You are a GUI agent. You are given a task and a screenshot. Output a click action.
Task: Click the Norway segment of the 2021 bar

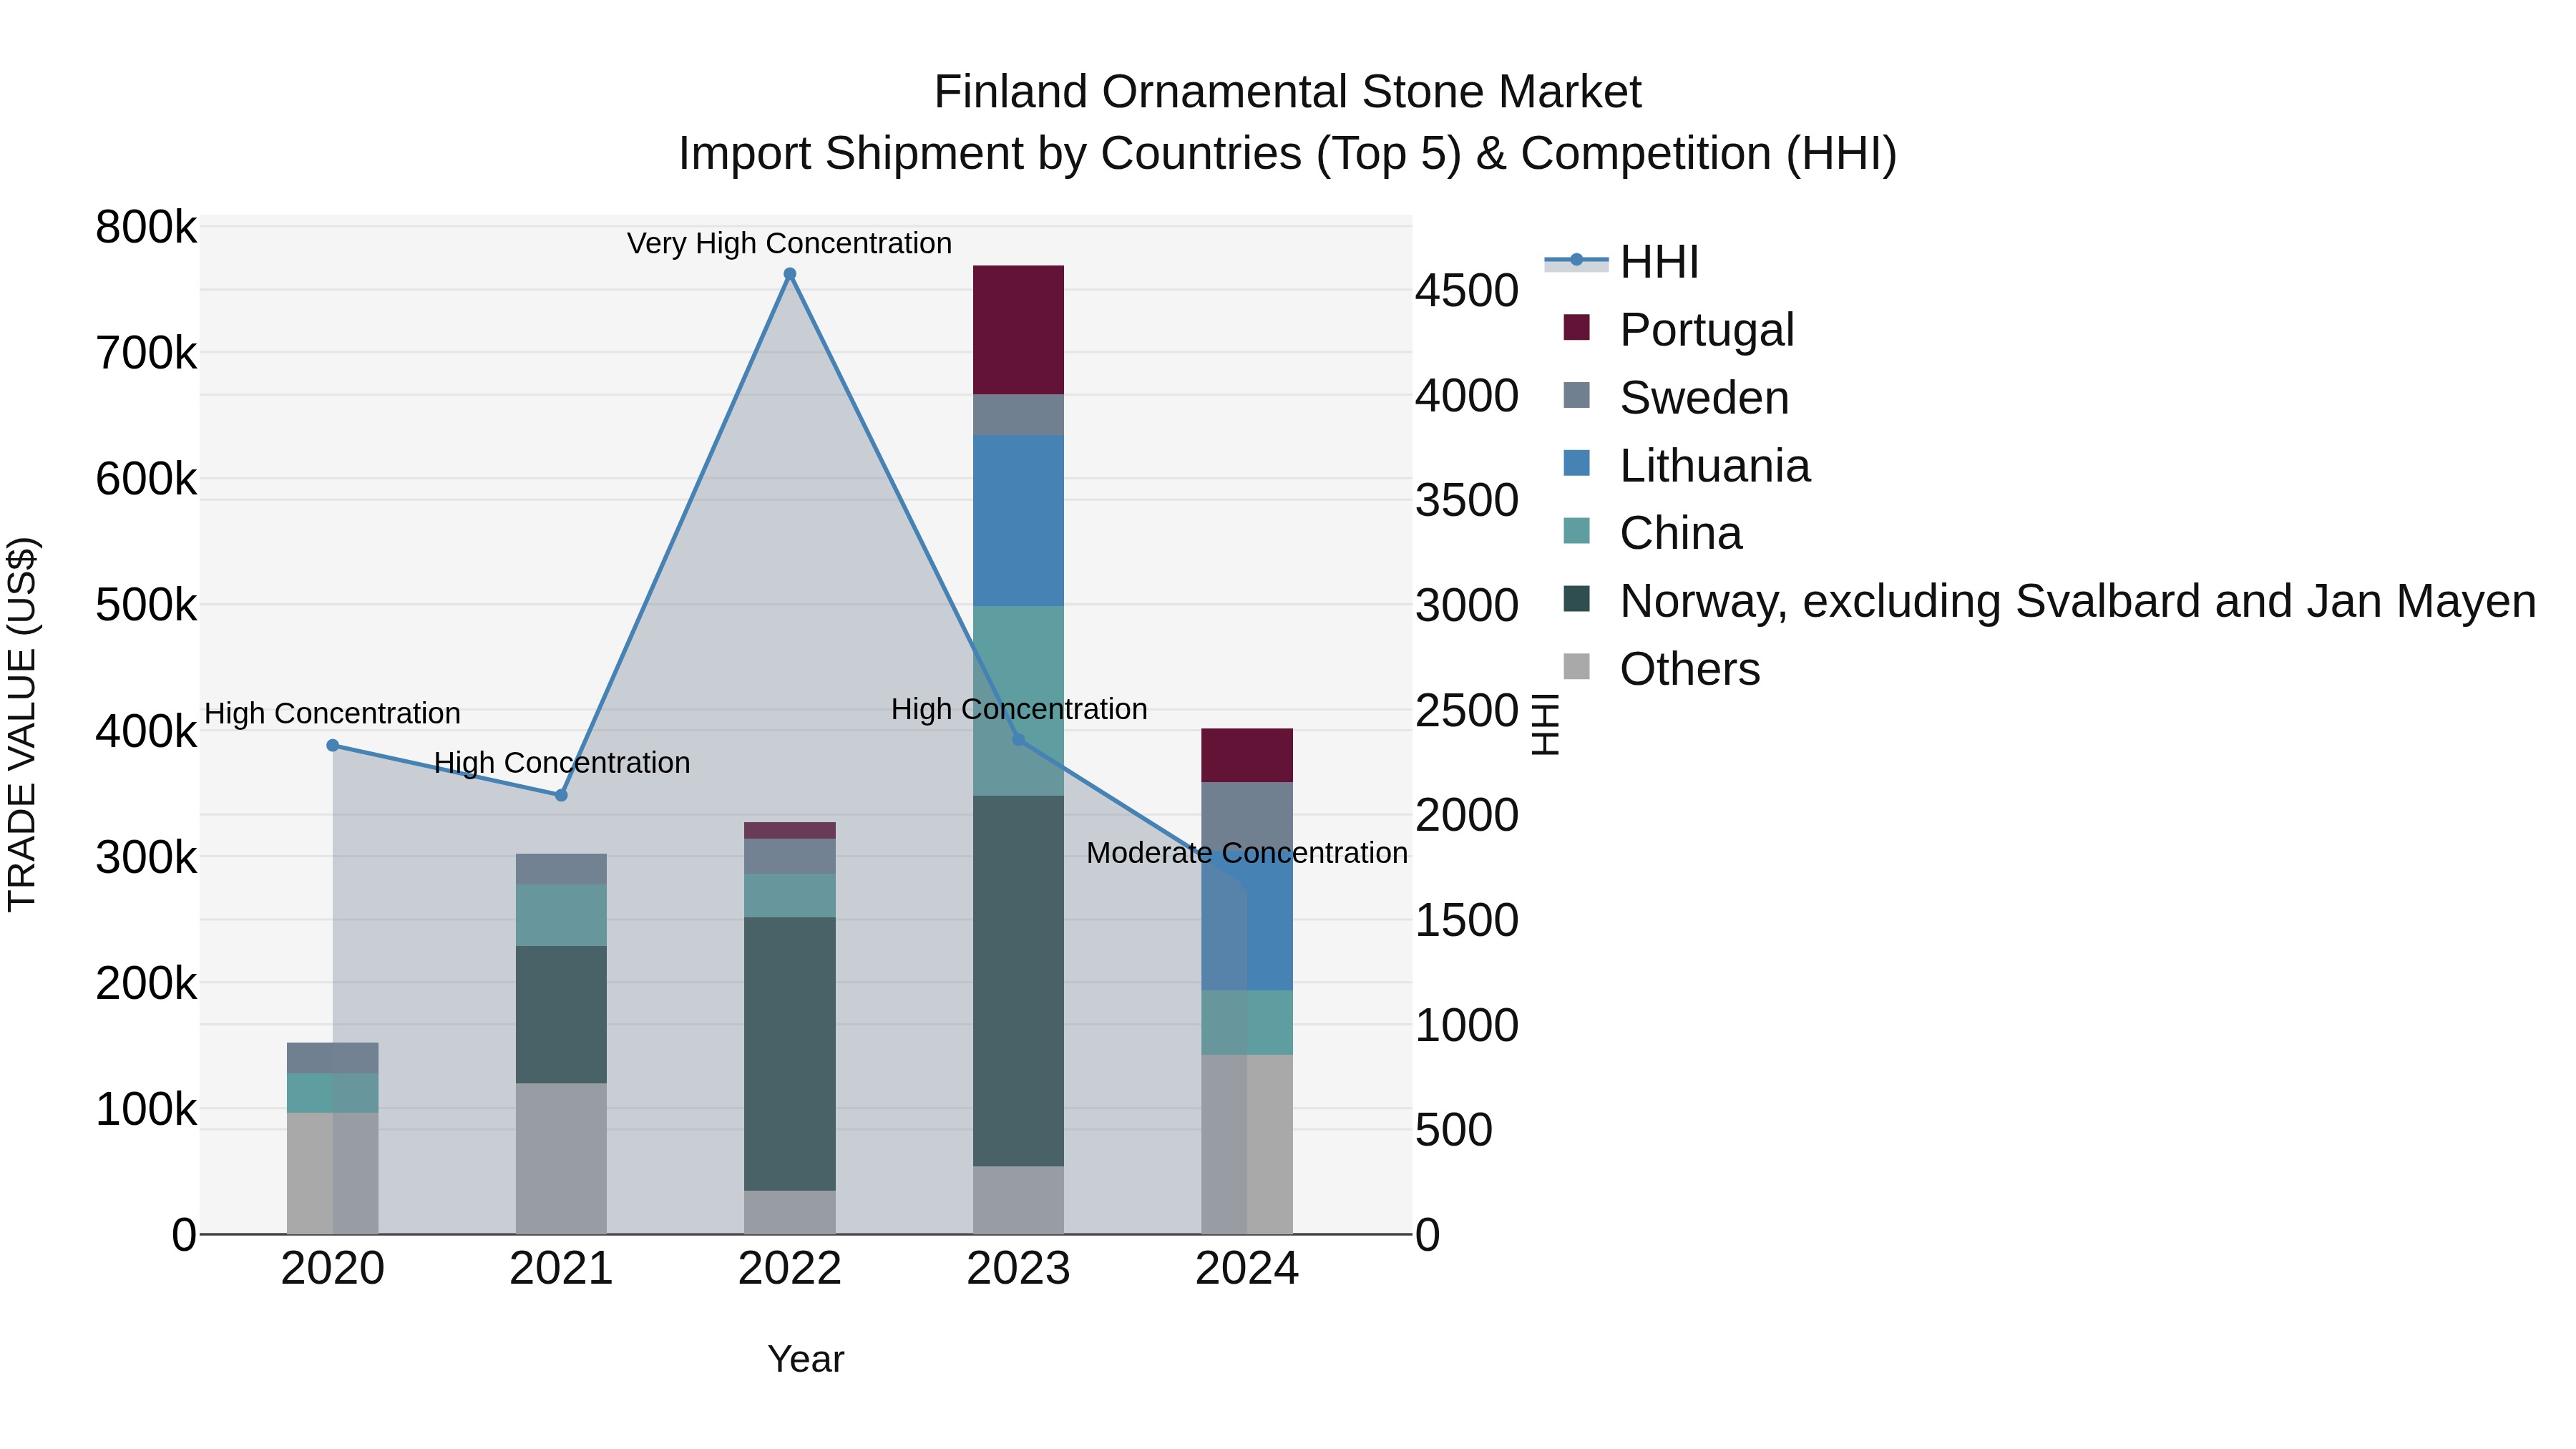pos(561,1015)
